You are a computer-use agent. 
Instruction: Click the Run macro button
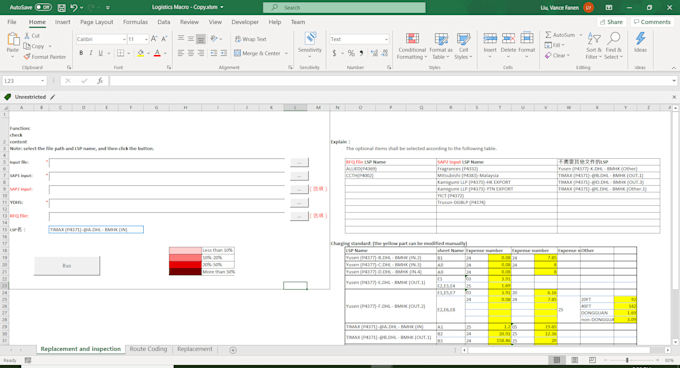click(x=67, y=266)
